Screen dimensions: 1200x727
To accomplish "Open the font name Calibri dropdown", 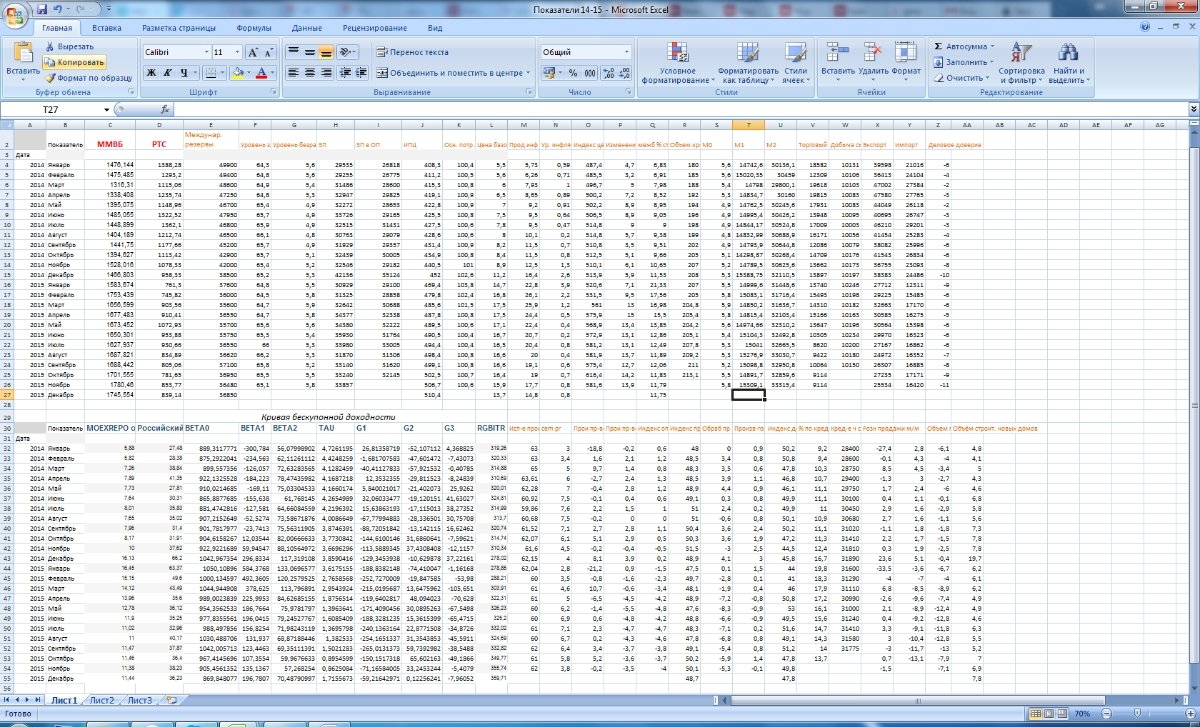I will click(203, 52).
